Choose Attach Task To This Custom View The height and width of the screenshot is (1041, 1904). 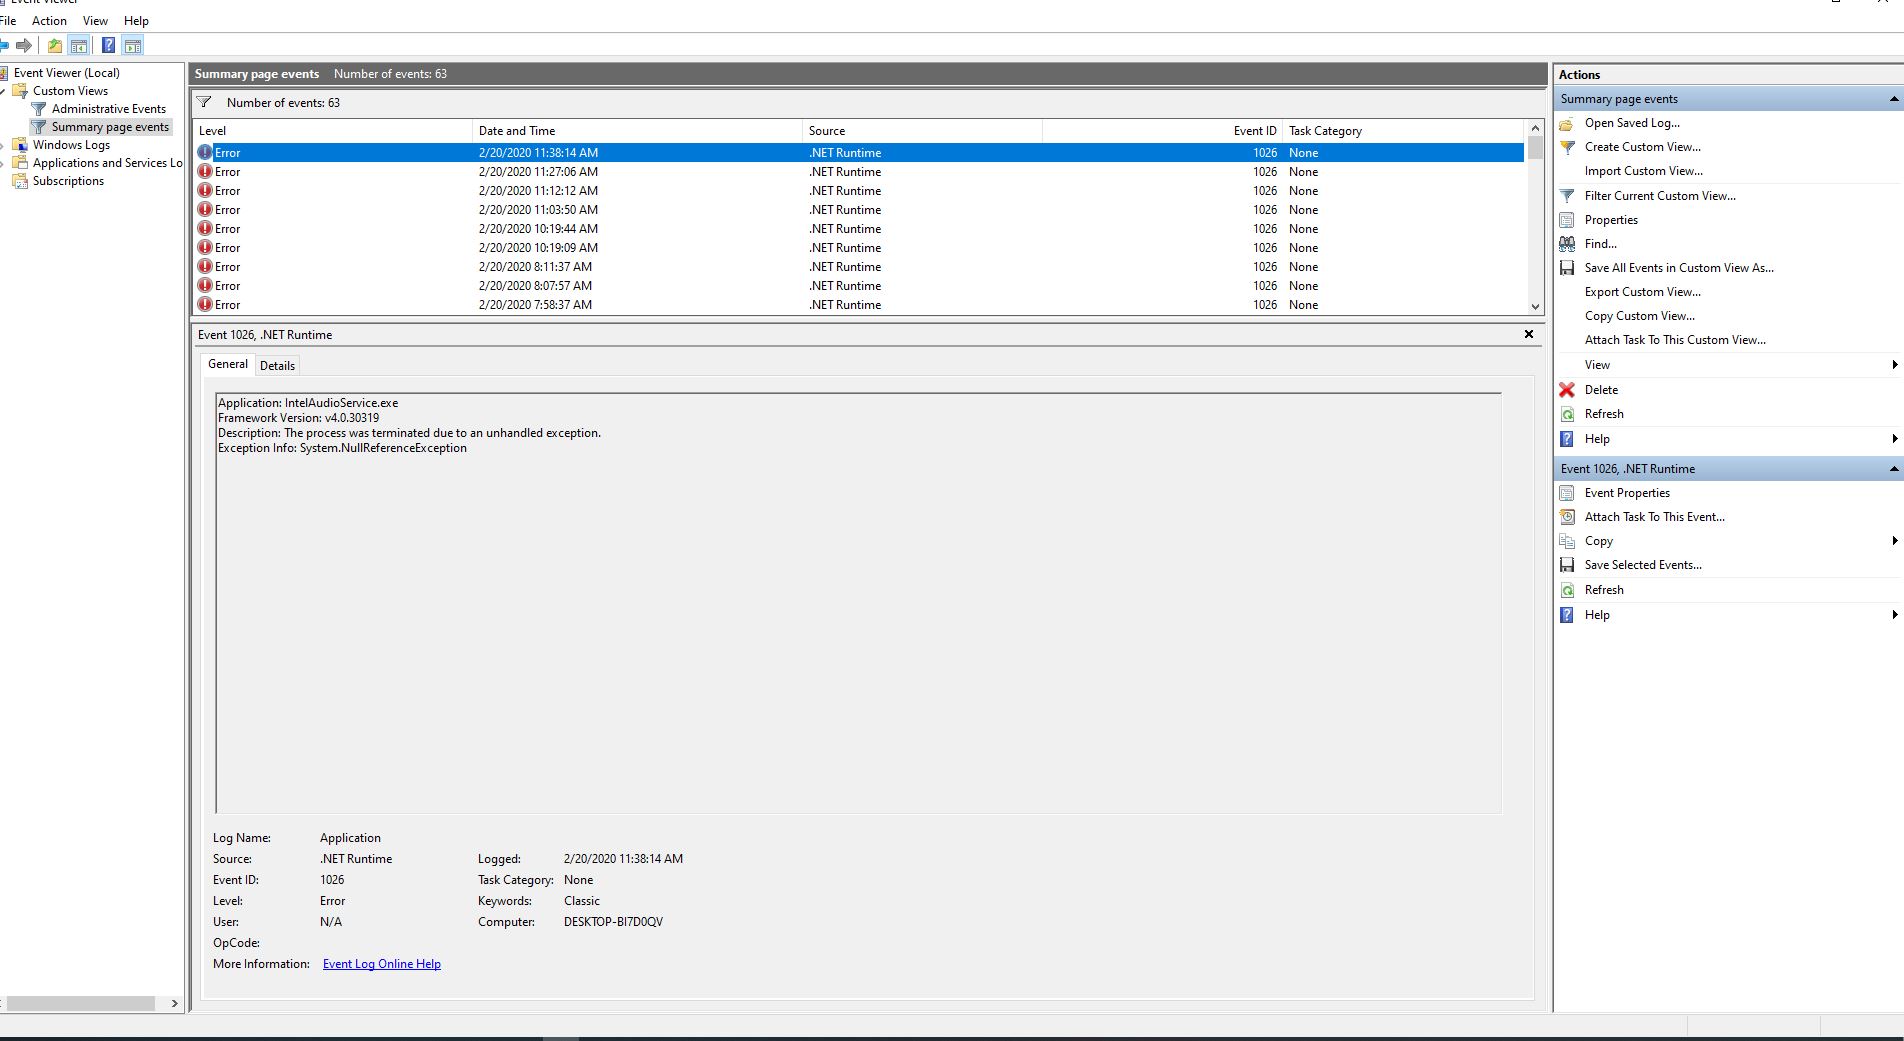tap(1675, 340)
